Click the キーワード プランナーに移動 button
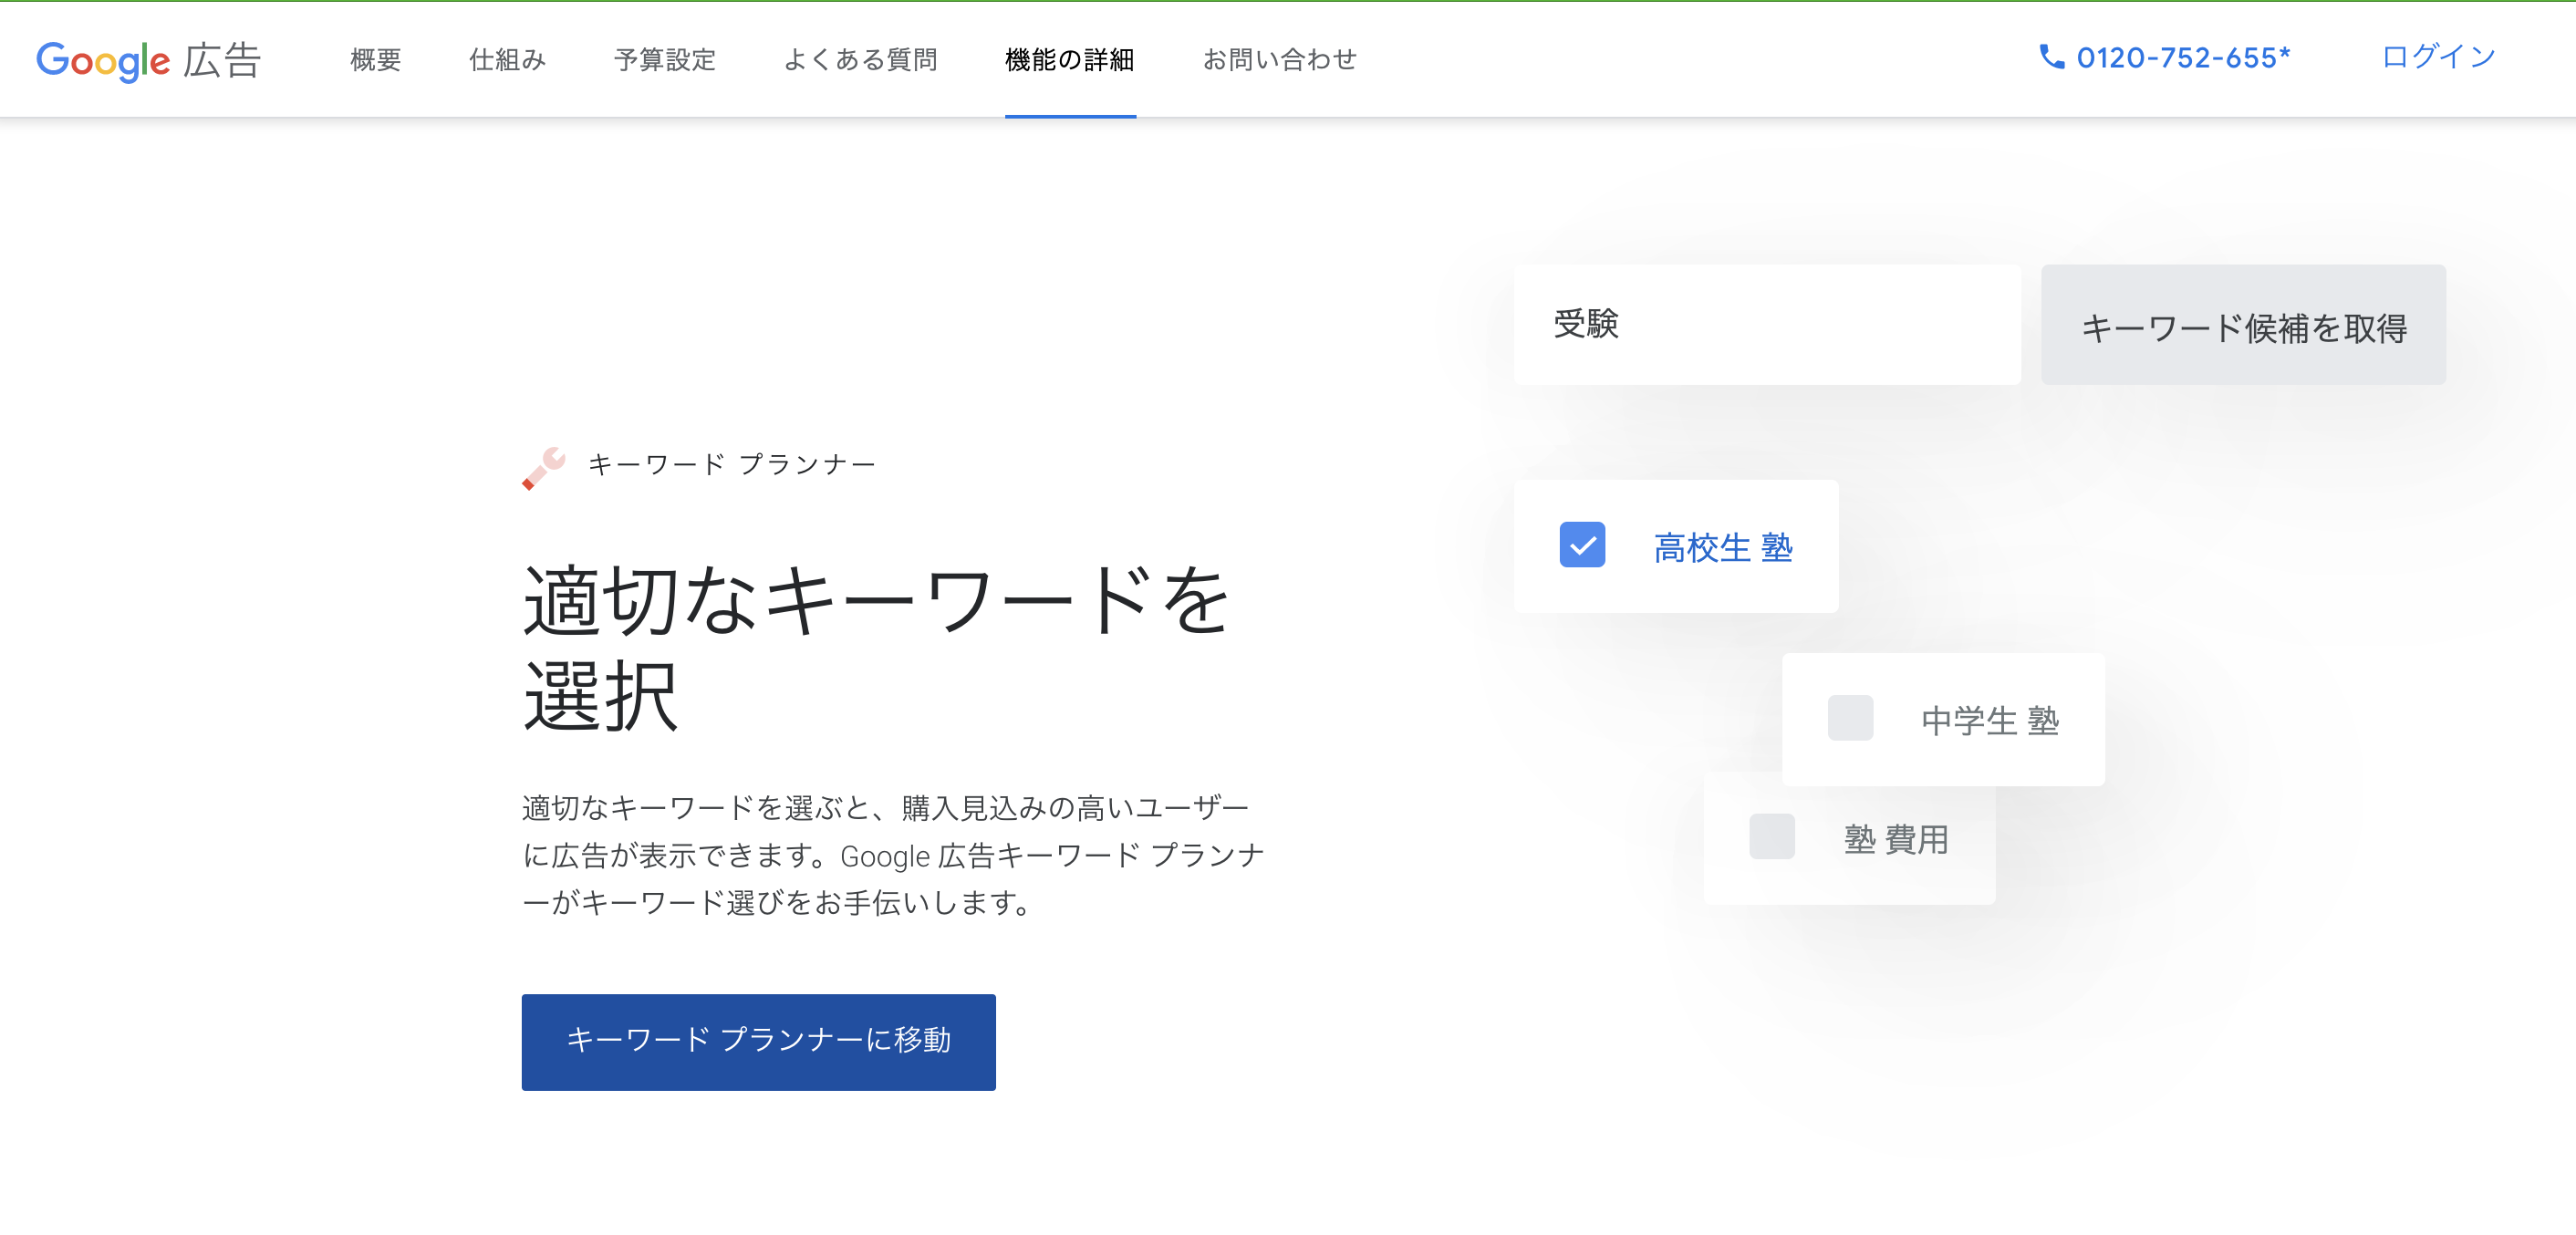2576x1235 pixels. 758,1041
